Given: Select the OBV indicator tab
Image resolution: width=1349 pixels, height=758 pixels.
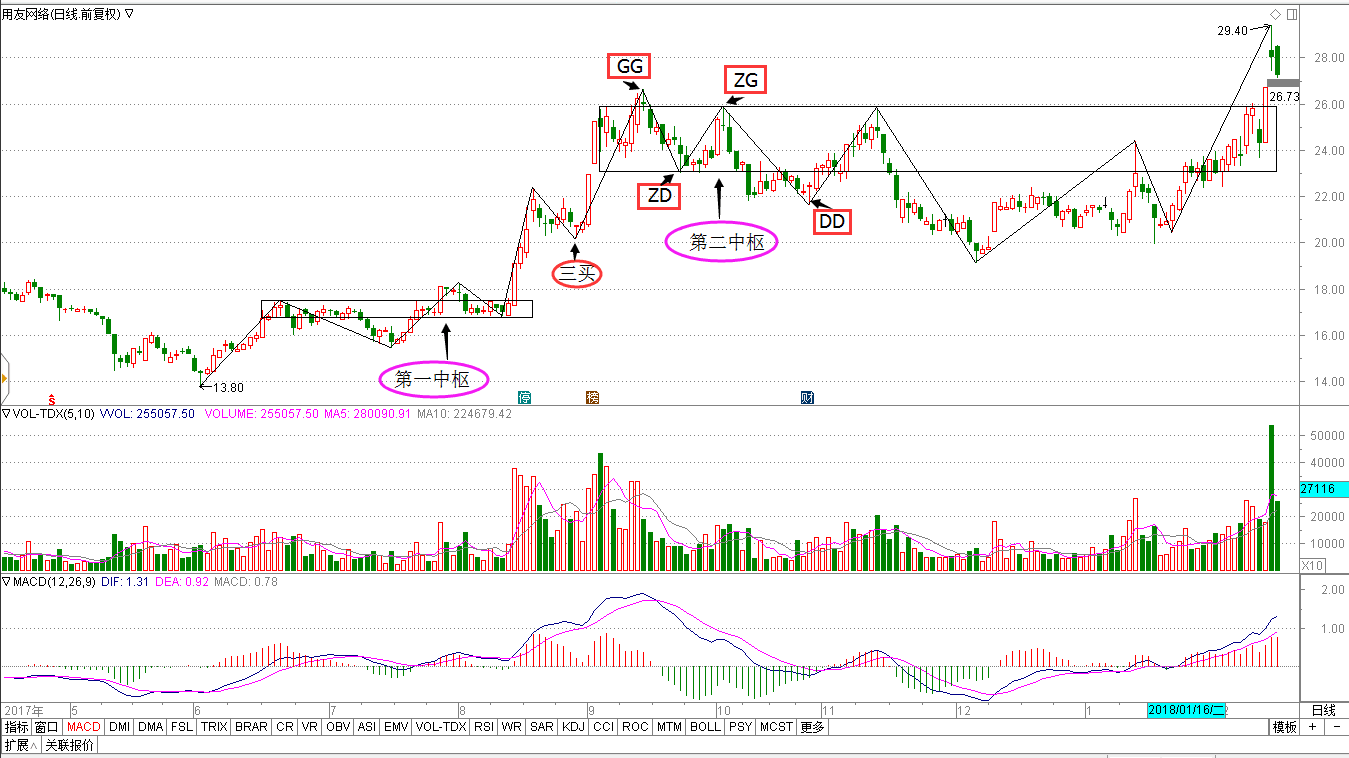Looking at the screenshot, I should coord(338,727).
